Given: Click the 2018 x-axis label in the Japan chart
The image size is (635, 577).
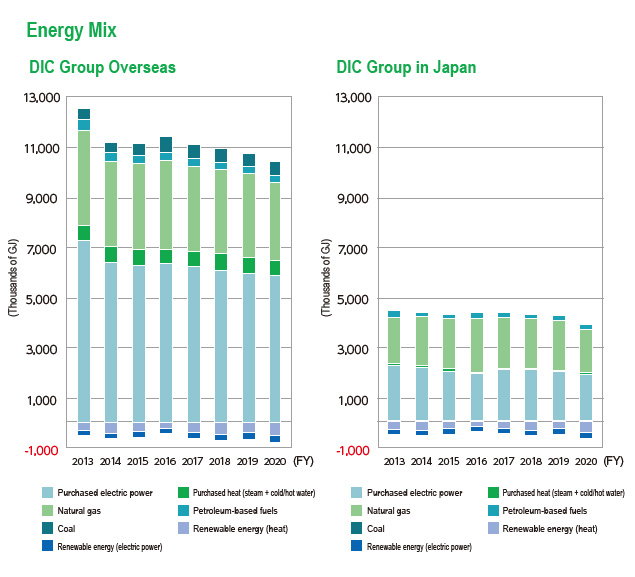Looking at the screenshot, I should (x=531, y=461).
